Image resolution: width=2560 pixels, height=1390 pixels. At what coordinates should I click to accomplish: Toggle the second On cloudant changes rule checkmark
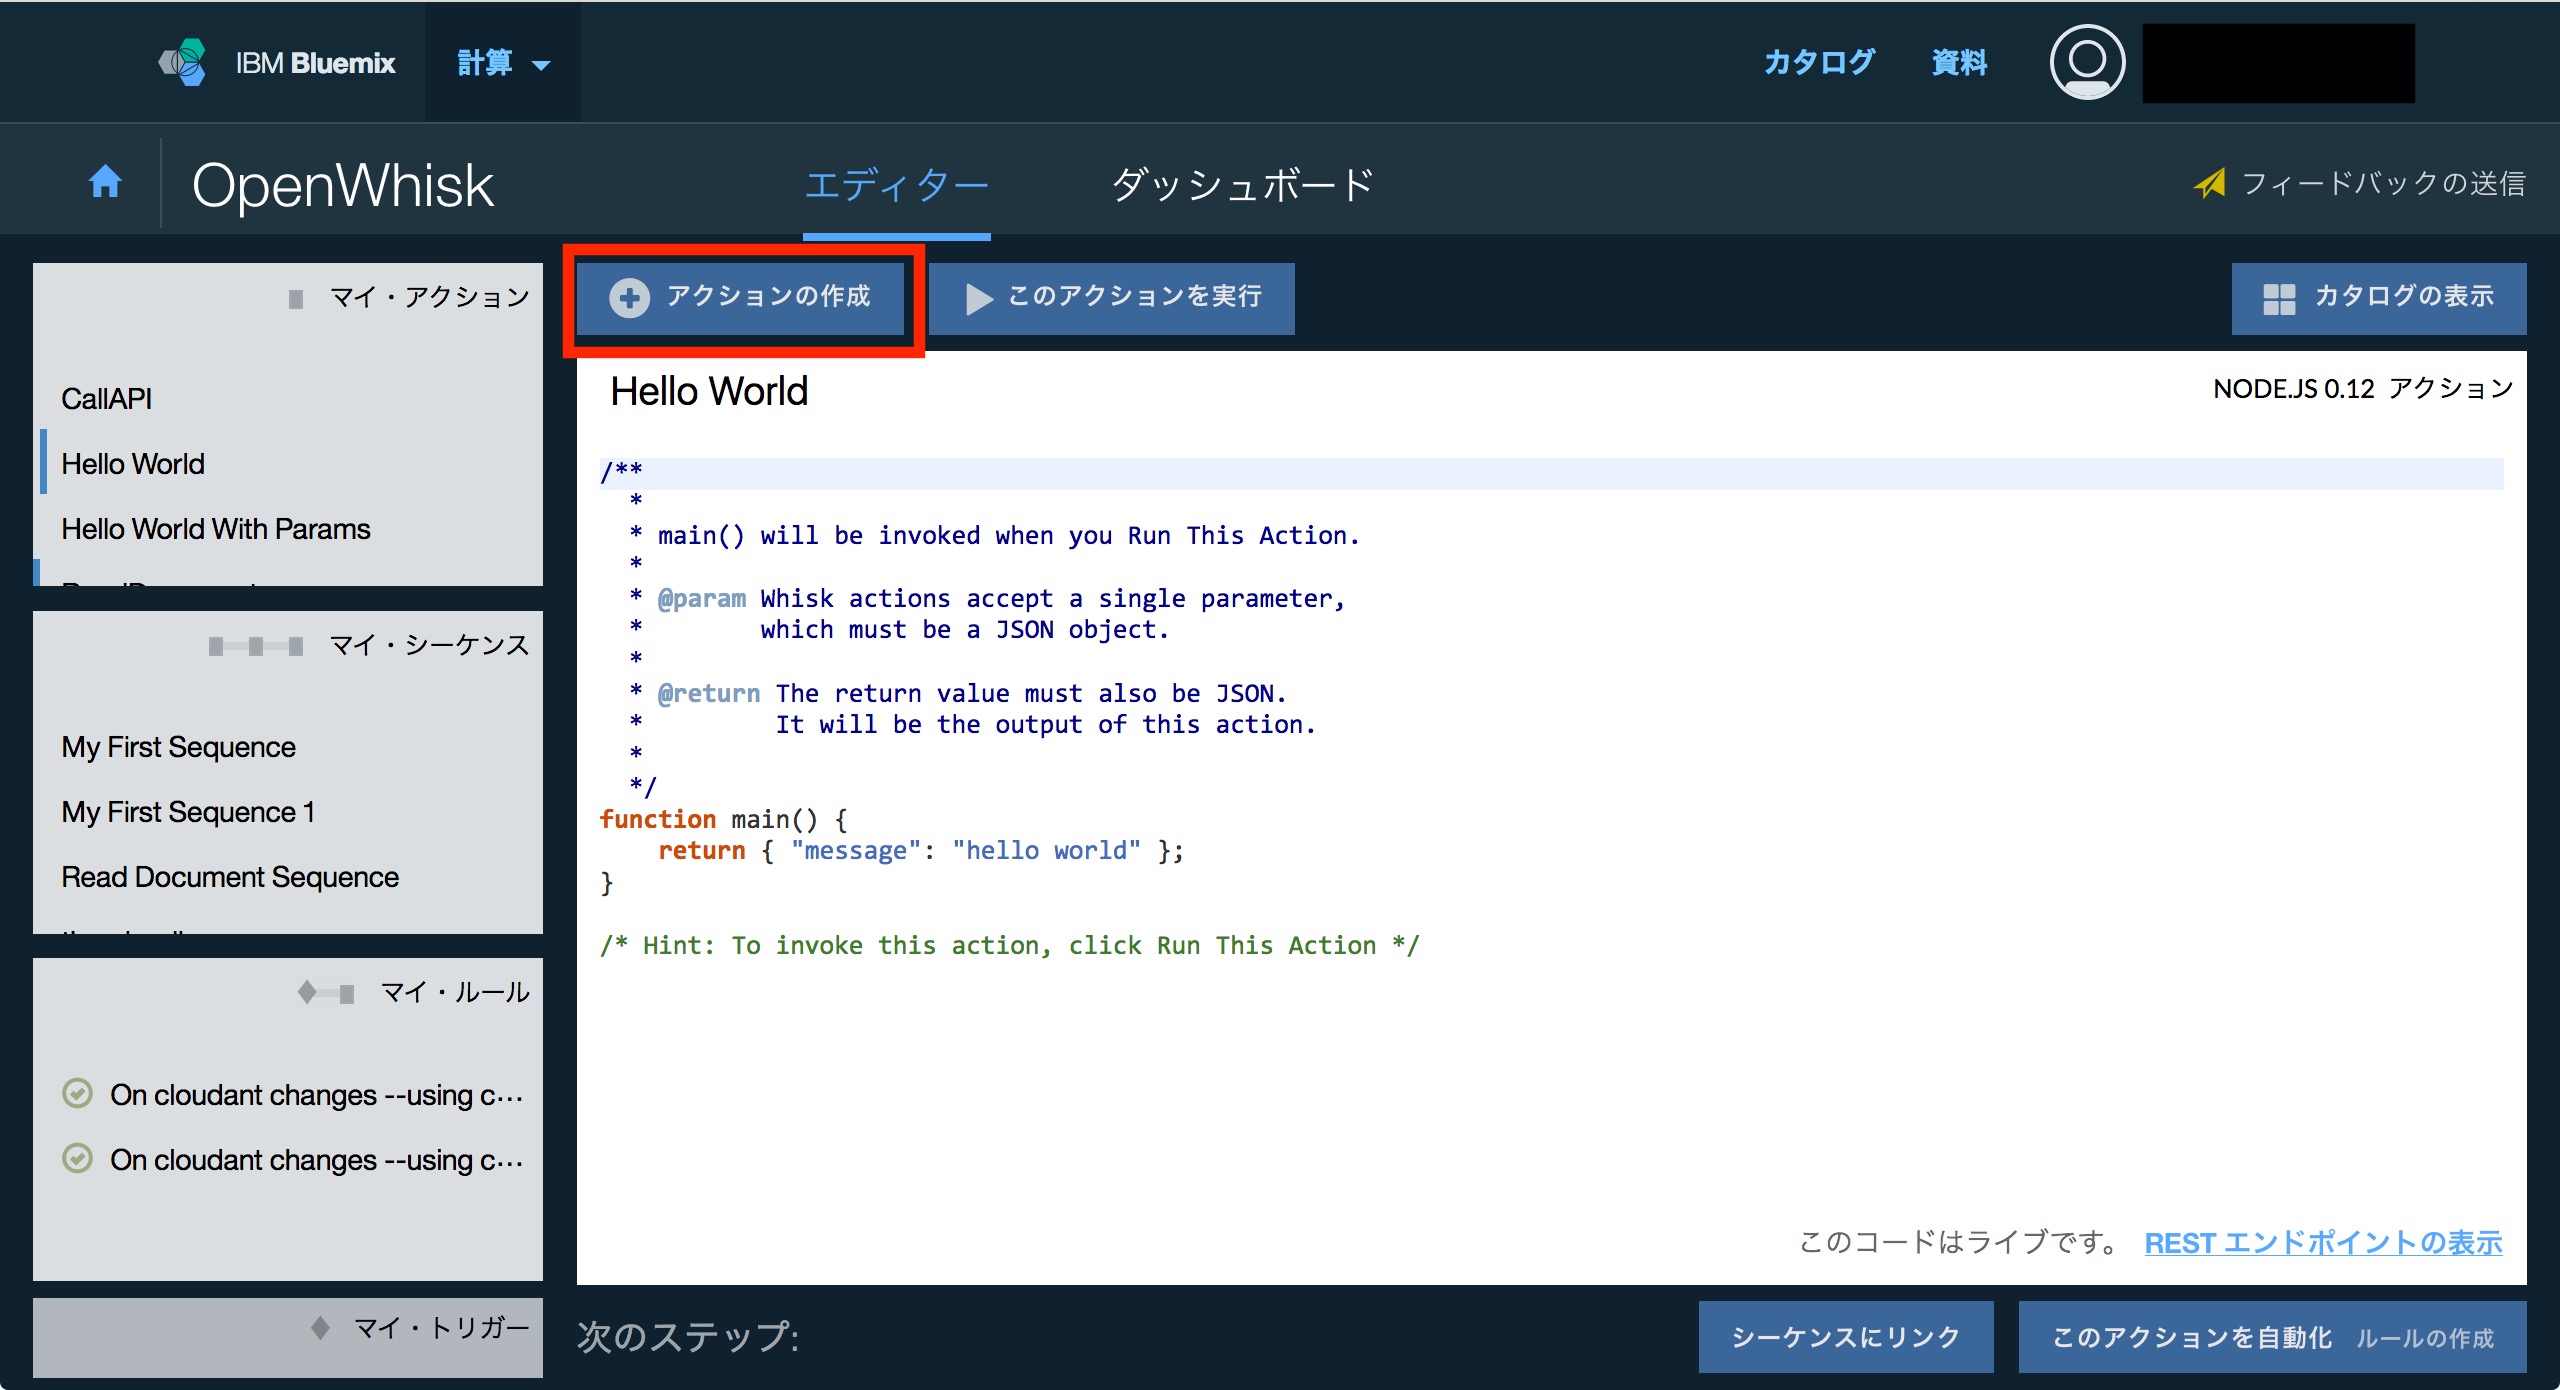pos(78,1159)
